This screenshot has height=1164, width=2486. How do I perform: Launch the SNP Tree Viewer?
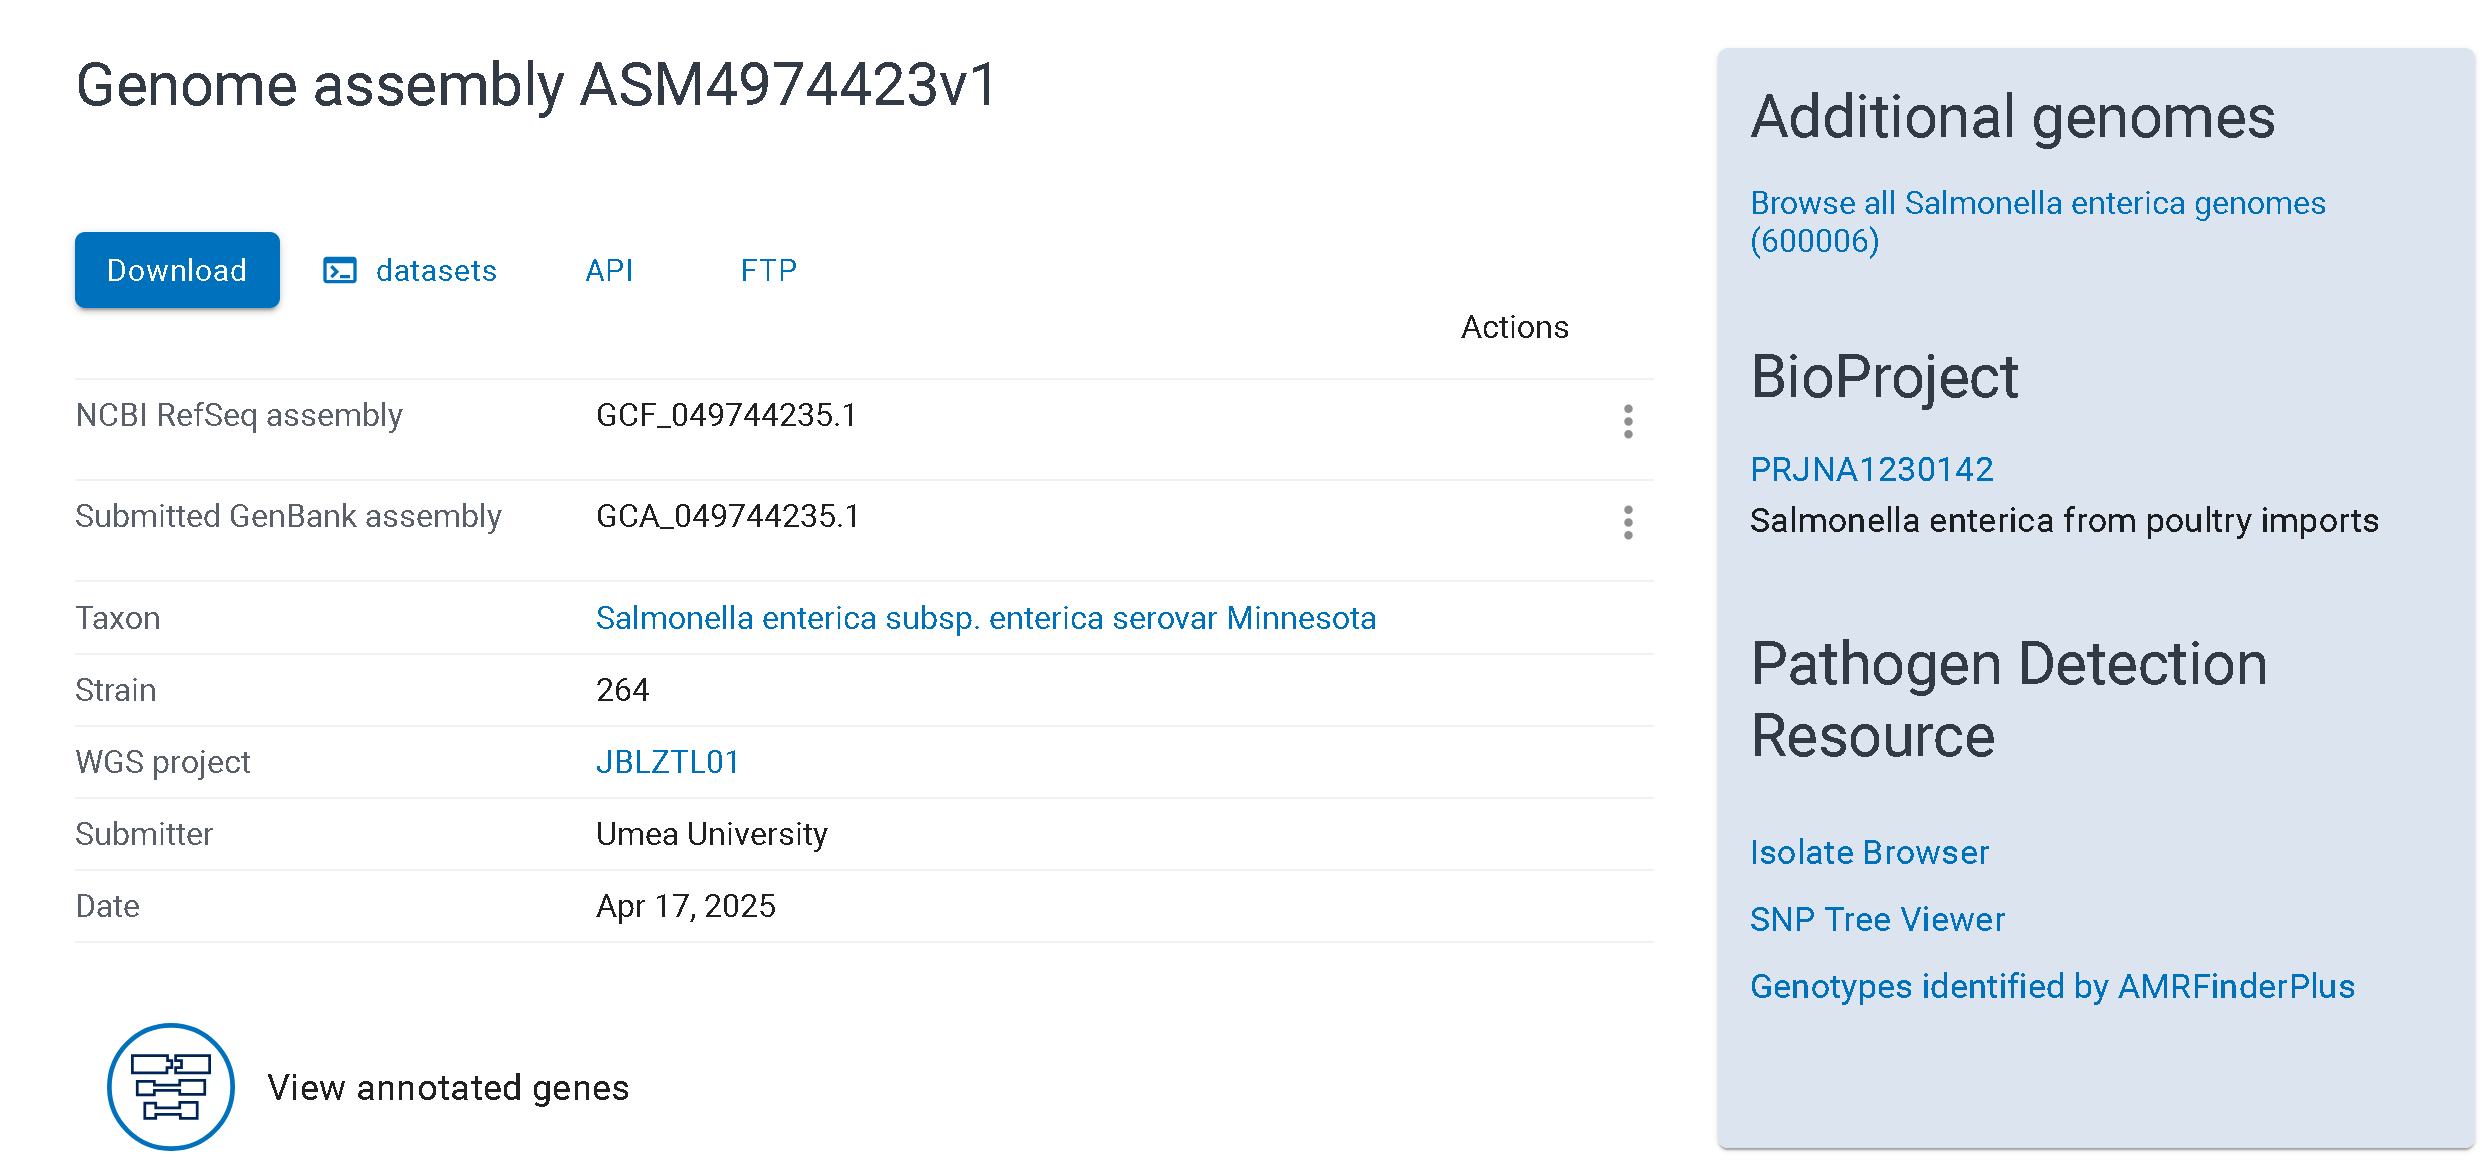tap(1877, 919)
